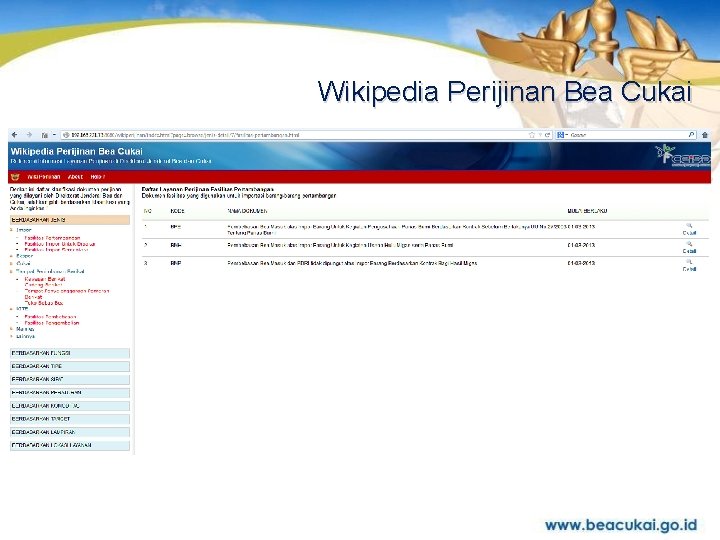Select the Lainnya tree item
The image size is (720, 540).
click(x=25, y=337)
